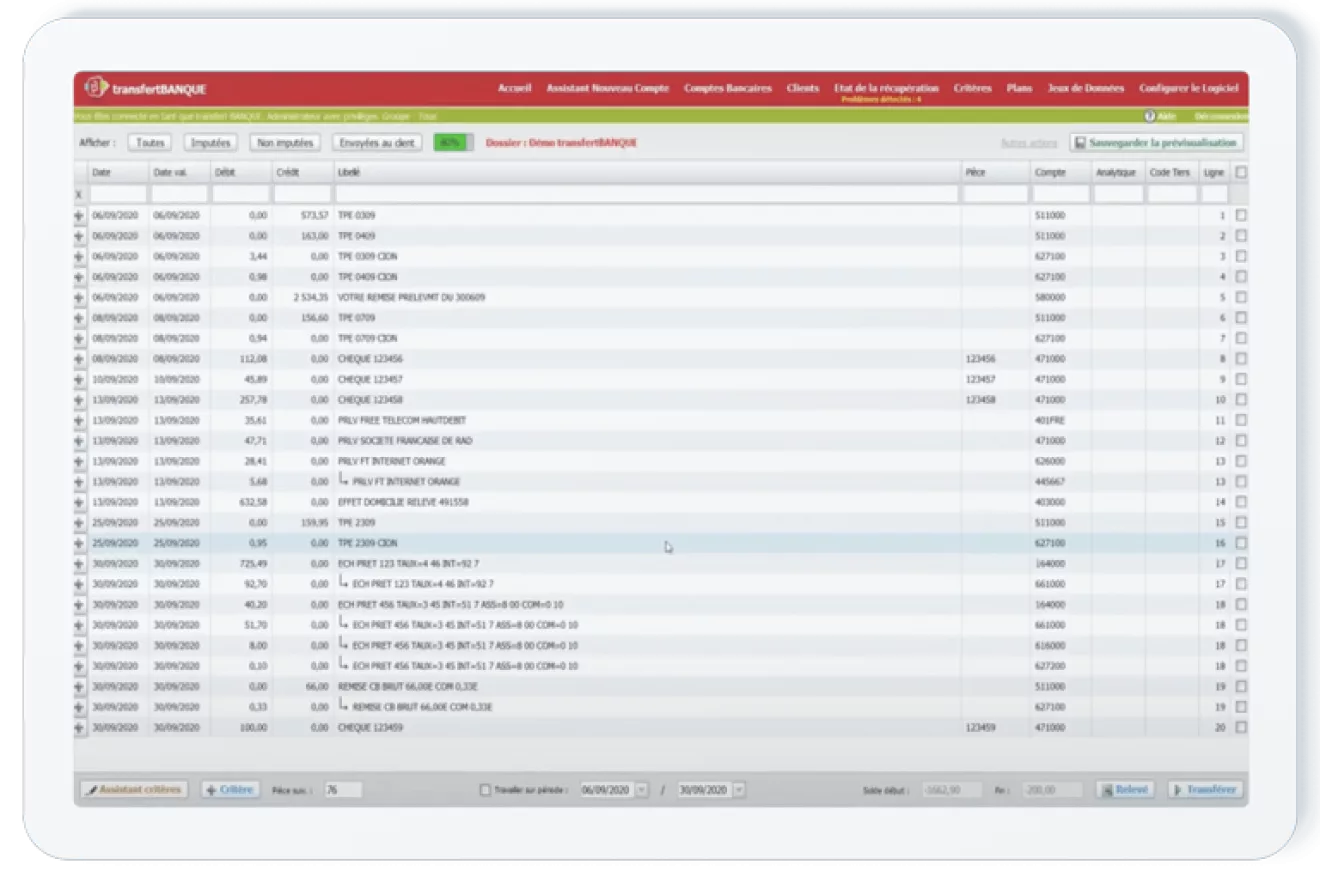The height and width of the screenshot is (871, 1320).
Task: Sort by the Compte column header
Action: [x=1061, y=172]
